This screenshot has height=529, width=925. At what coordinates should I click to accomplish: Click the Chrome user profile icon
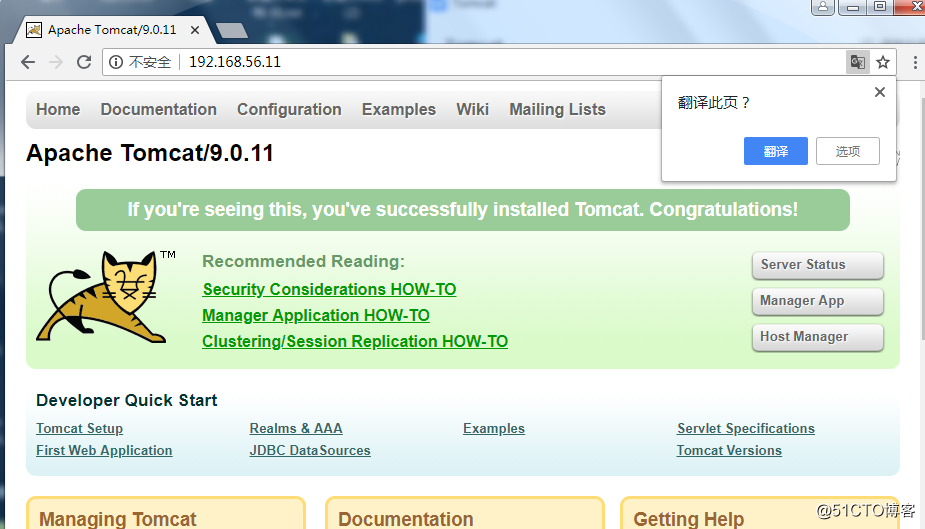tap(823, 7)
